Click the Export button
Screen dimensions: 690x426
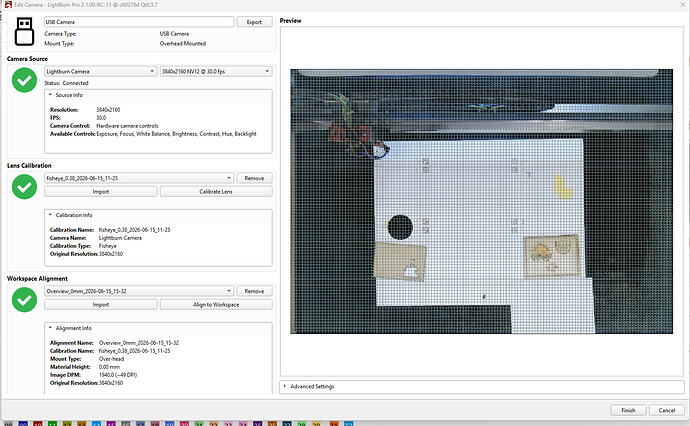[254, 22]
